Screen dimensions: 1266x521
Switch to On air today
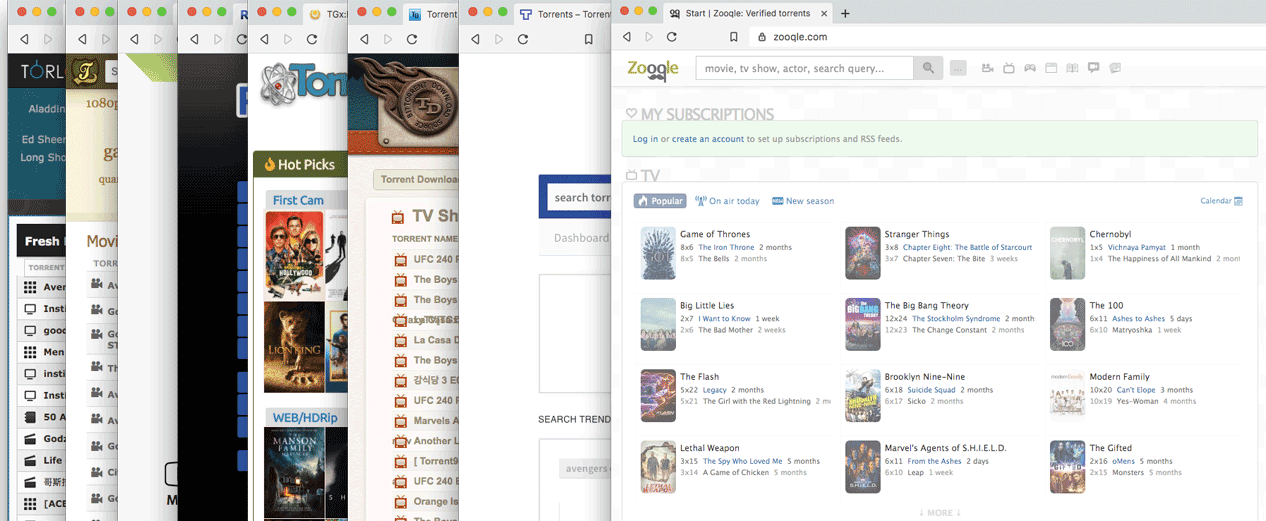727,201
